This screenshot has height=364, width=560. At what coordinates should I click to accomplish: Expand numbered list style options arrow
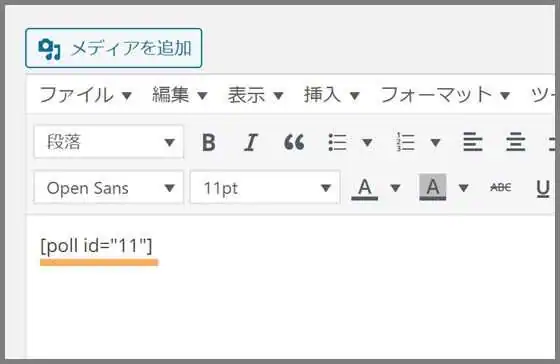pos(435,143)
